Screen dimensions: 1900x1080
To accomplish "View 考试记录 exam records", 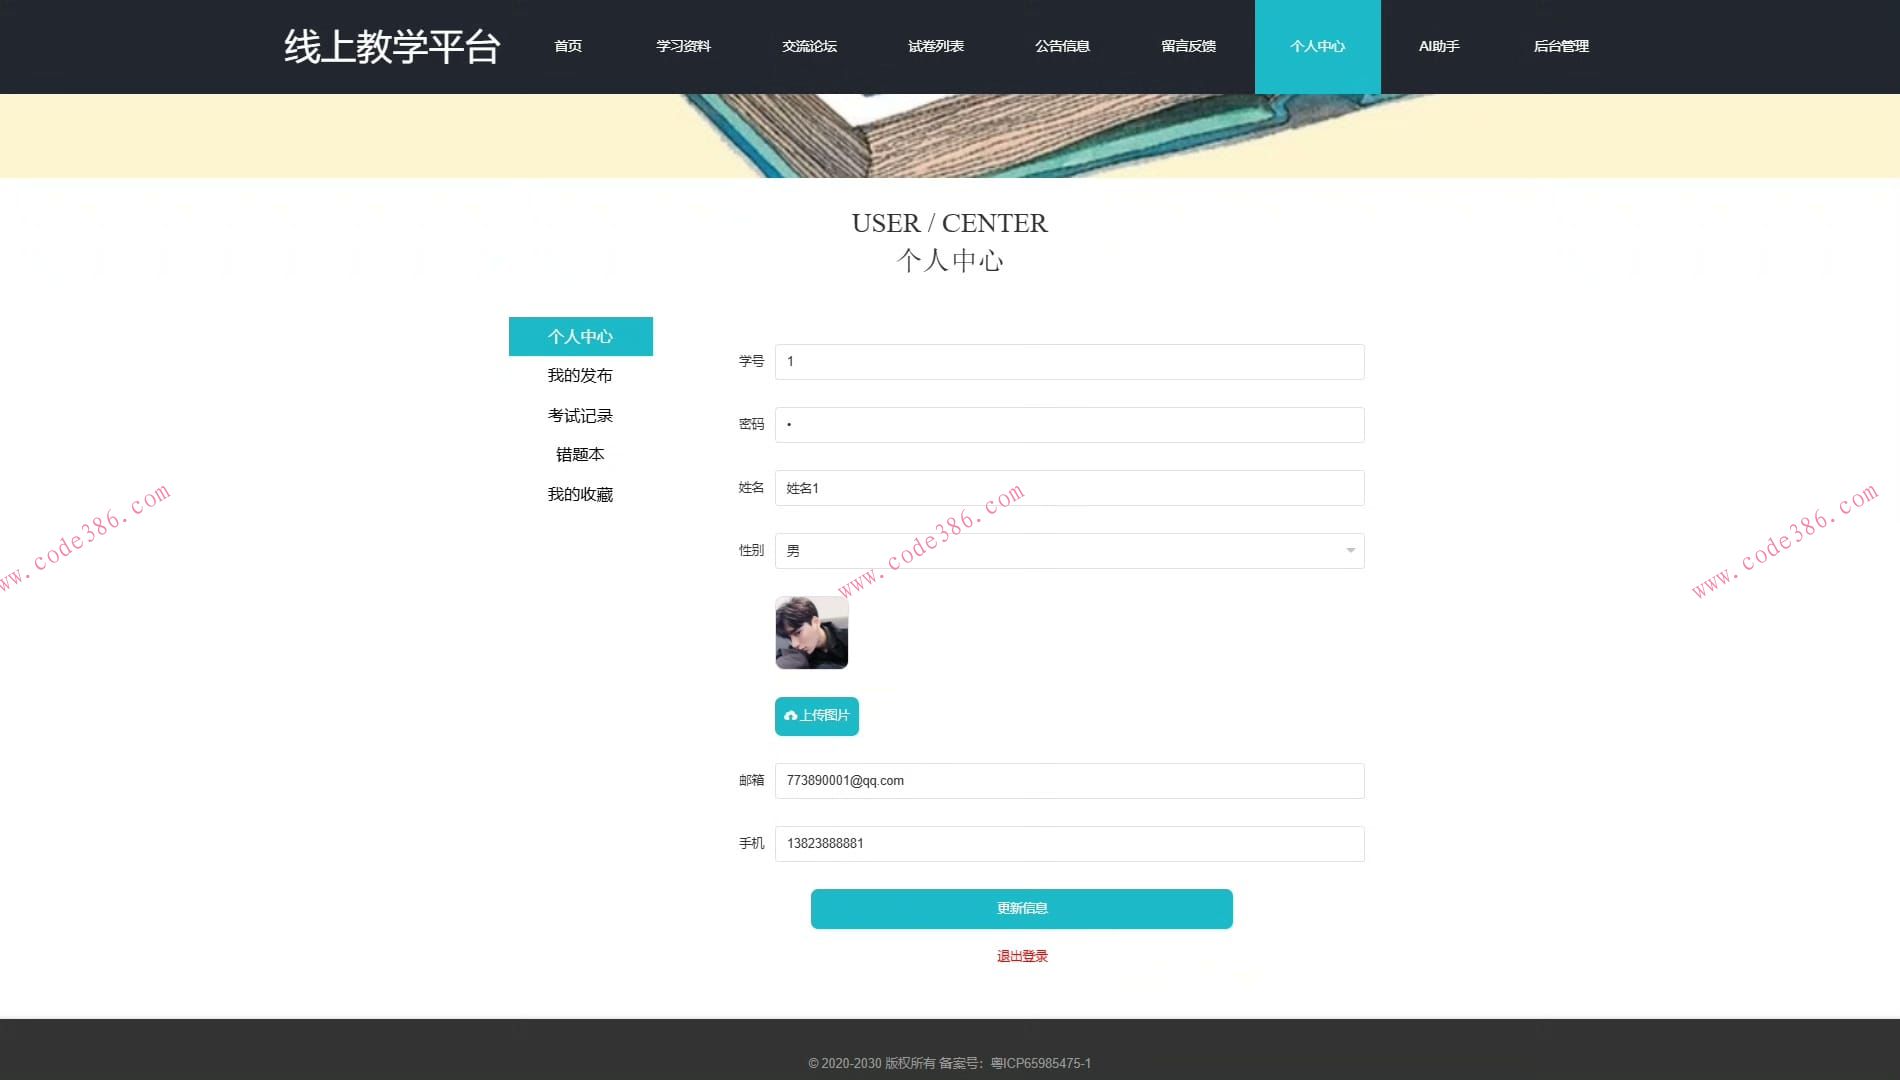I will click(580, 415).
